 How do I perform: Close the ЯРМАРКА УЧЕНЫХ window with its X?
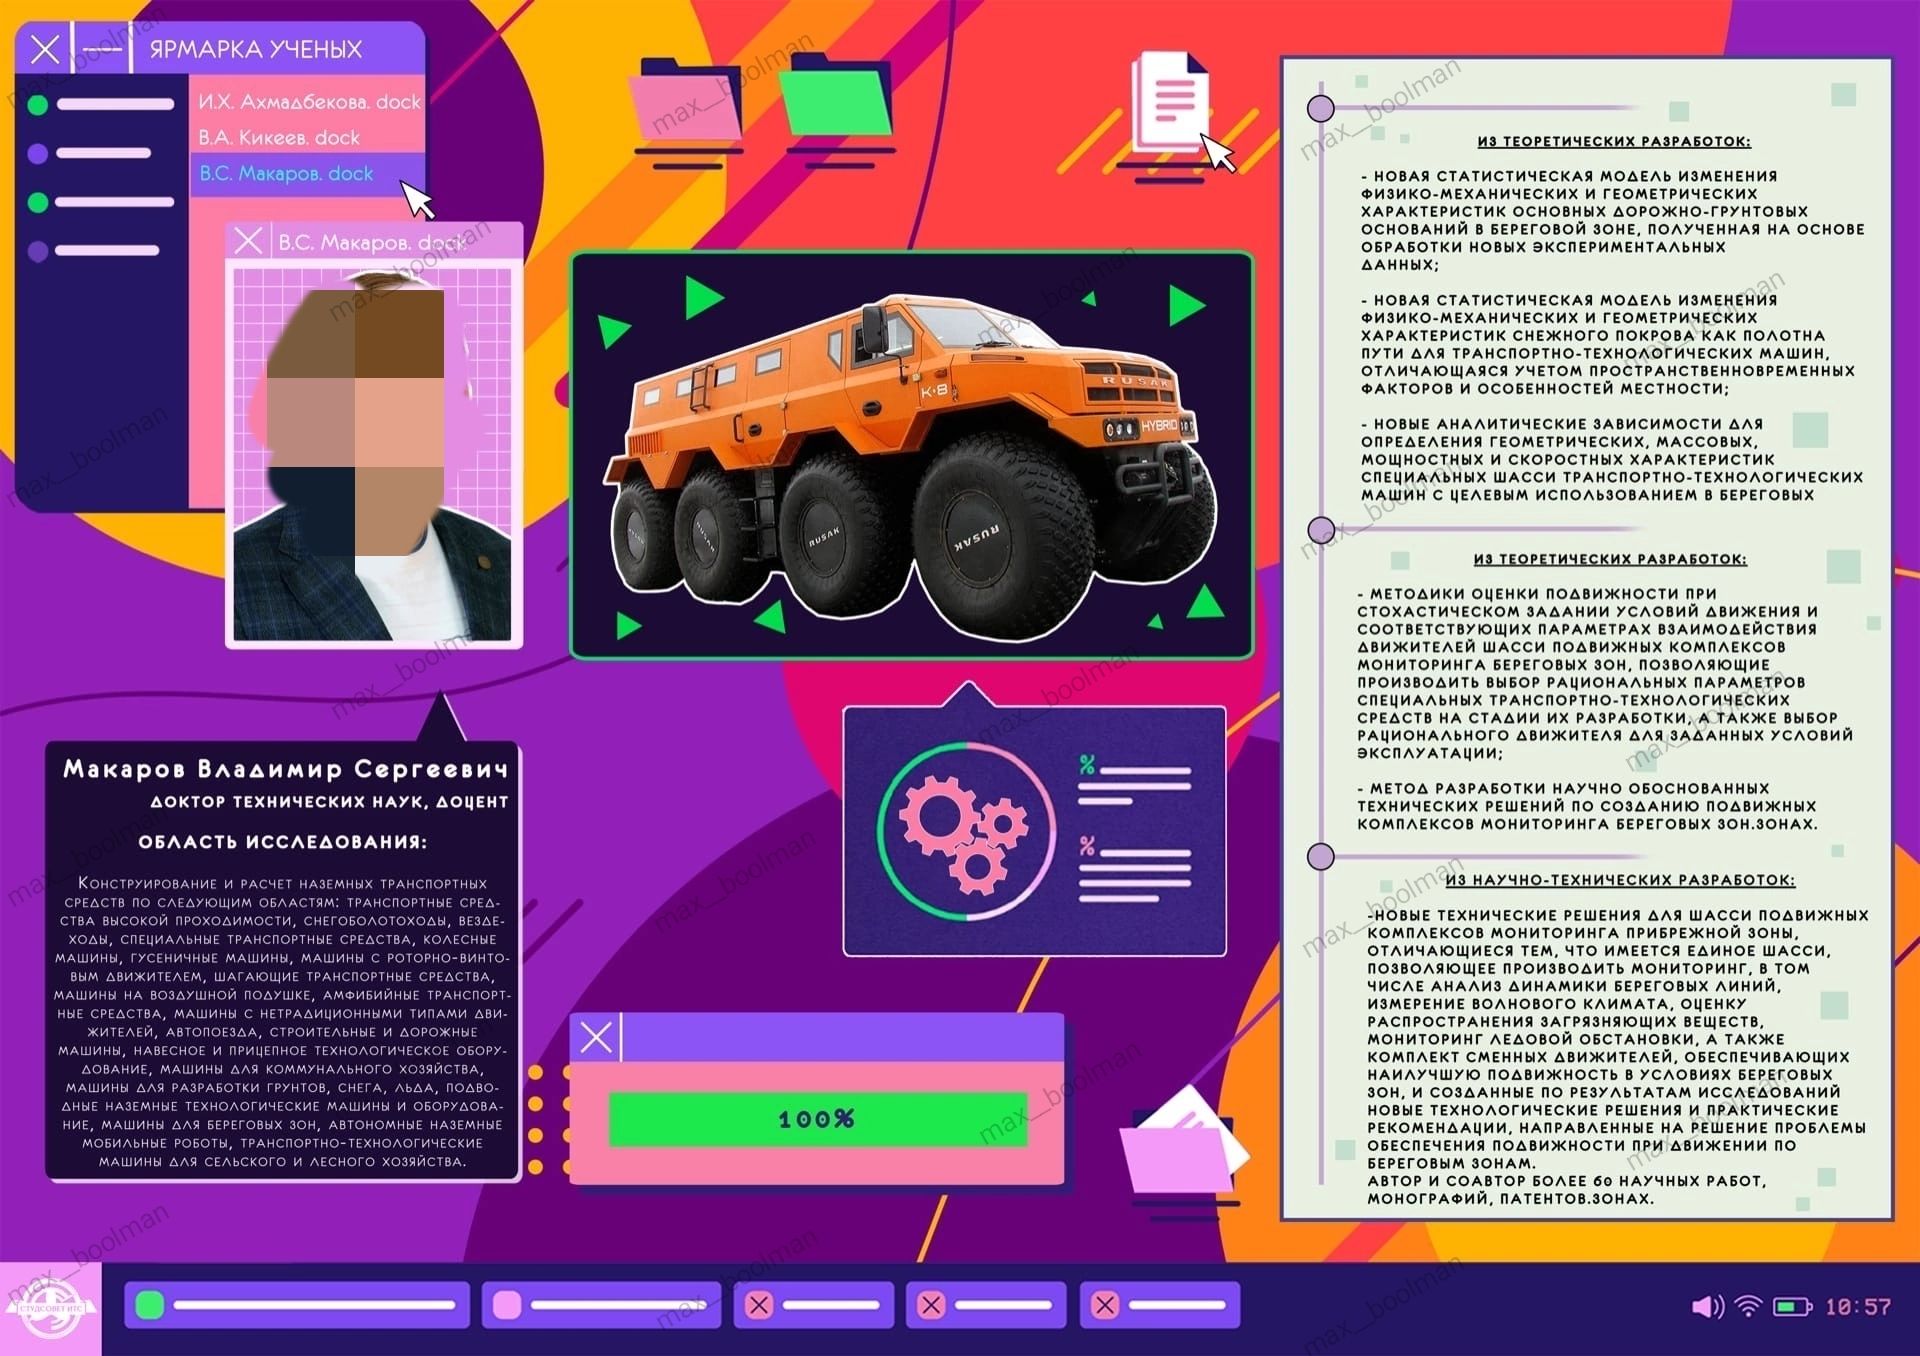tap(45, 48)
